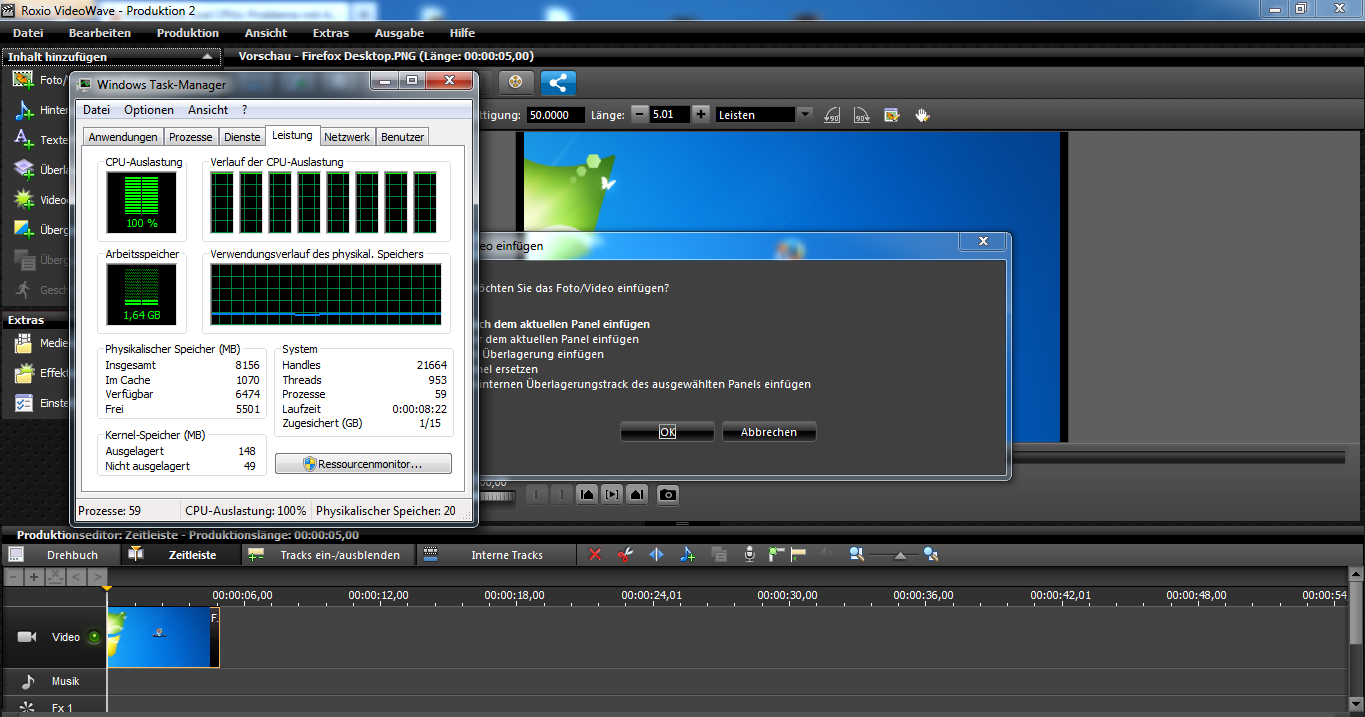Open the Hilfe menu
1365x717 pixels.
coord(463,33)
